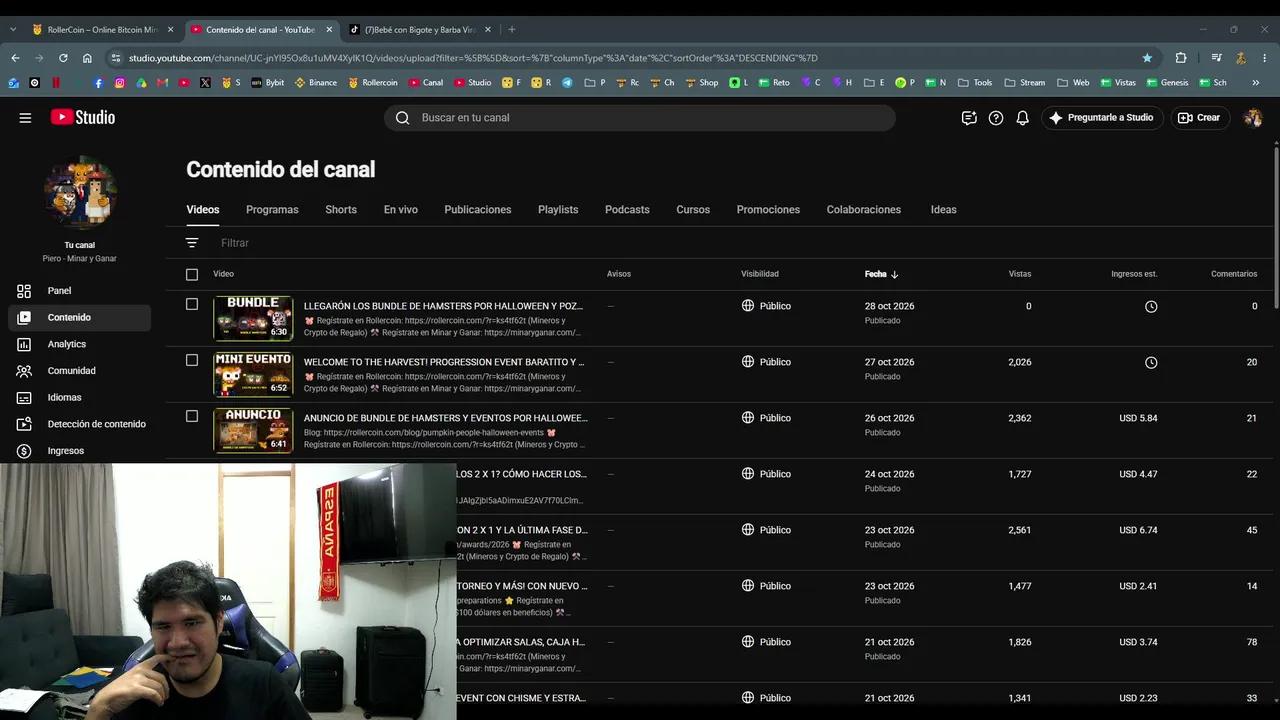Open the Rollercoin bookmark in the bookmarks bar
The width and height of the screenshot is (1280, 720).
click(373, 83)
